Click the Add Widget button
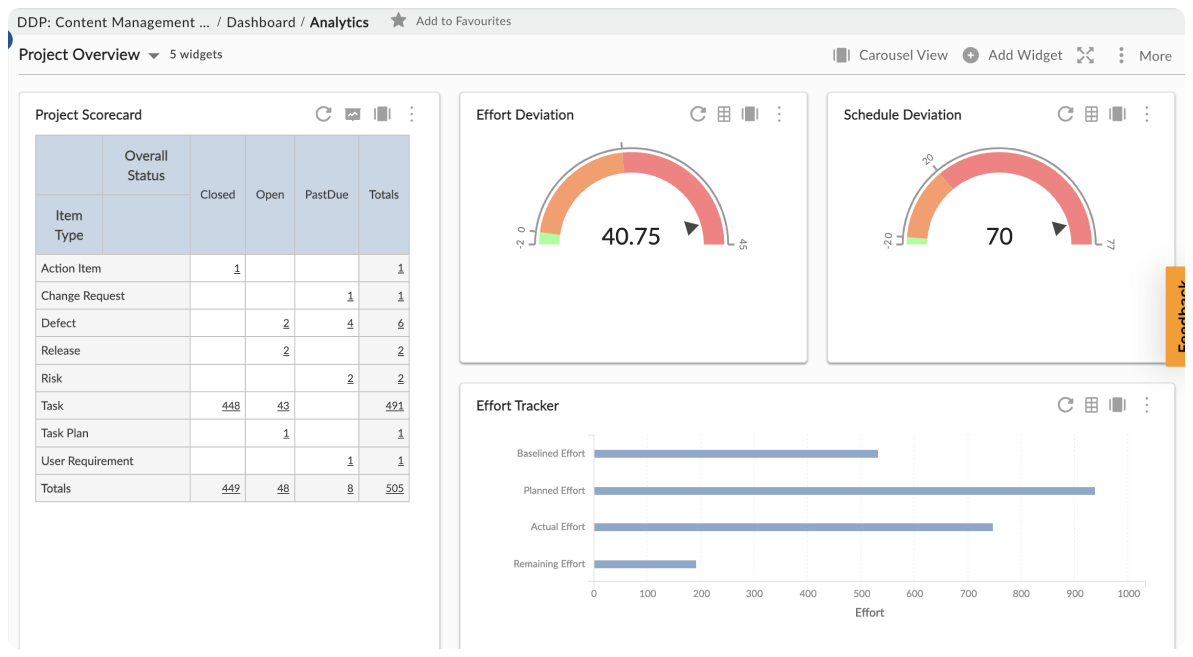The image size is (1193, 657). (x=1012, y=55)
